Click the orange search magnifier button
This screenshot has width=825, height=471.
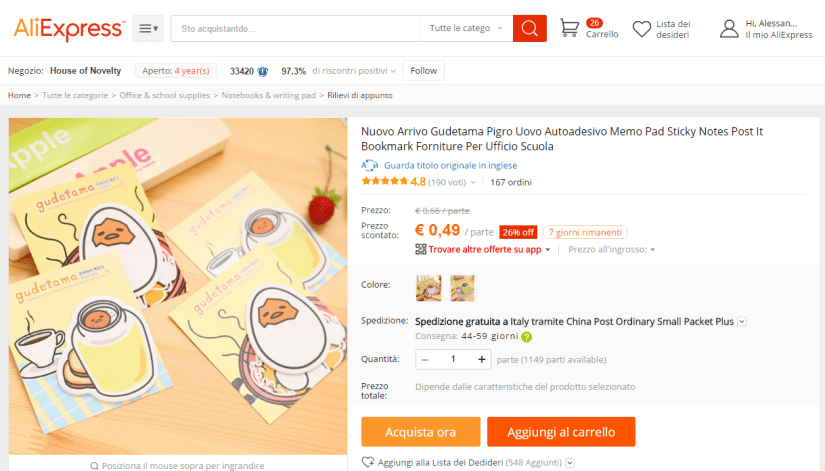click(529, 28)
